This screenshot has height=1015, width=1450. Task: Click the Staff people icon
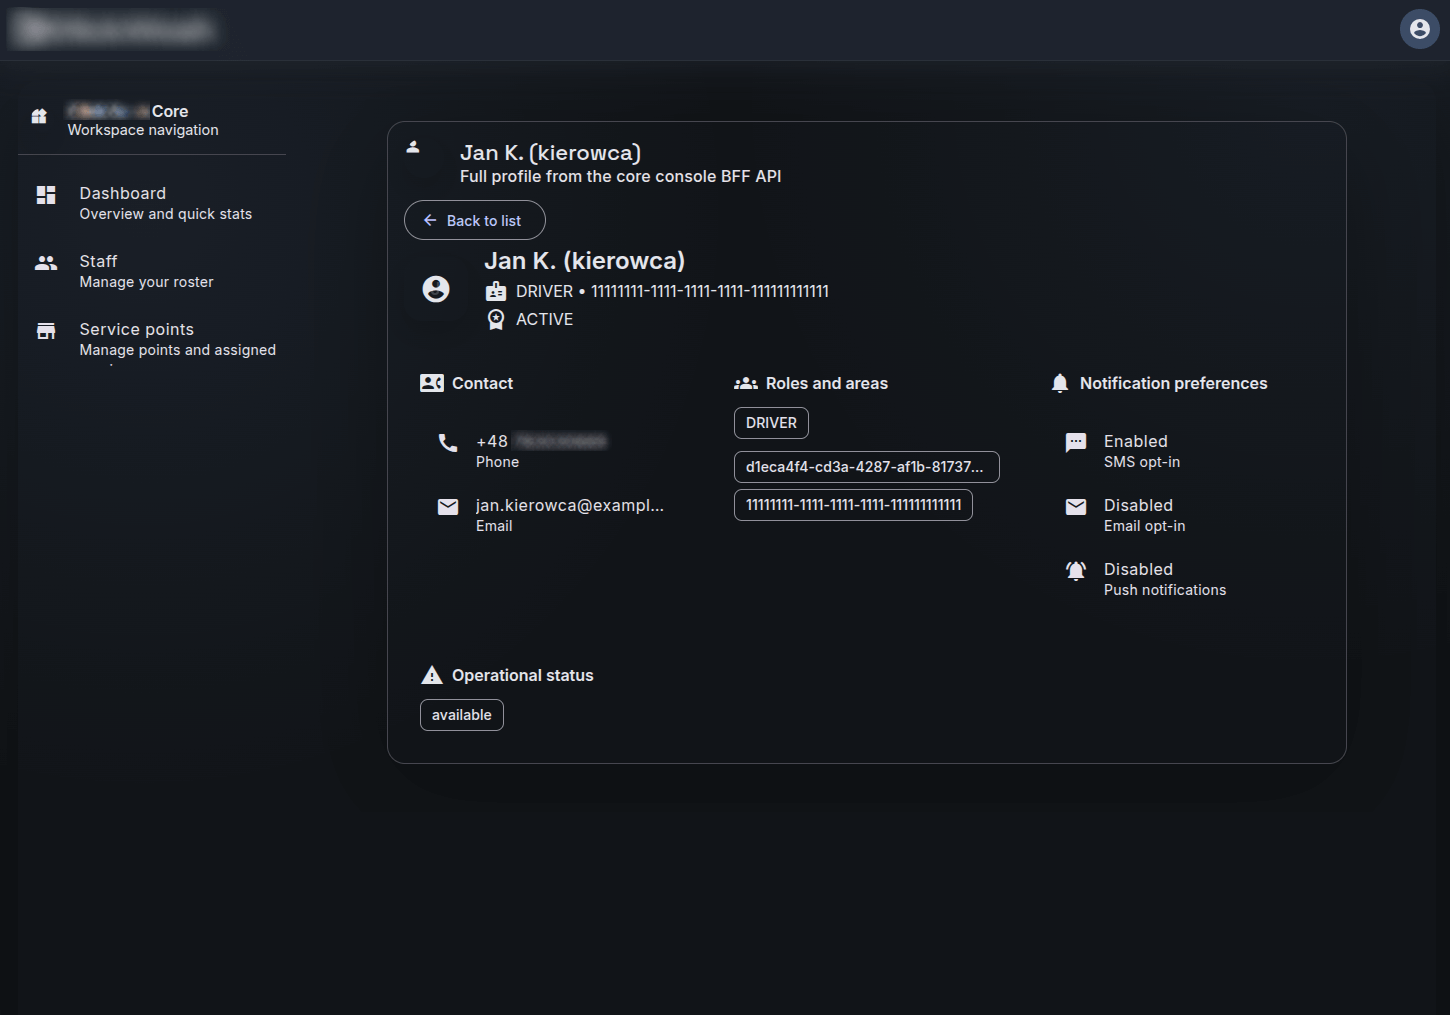pos(46,263)
